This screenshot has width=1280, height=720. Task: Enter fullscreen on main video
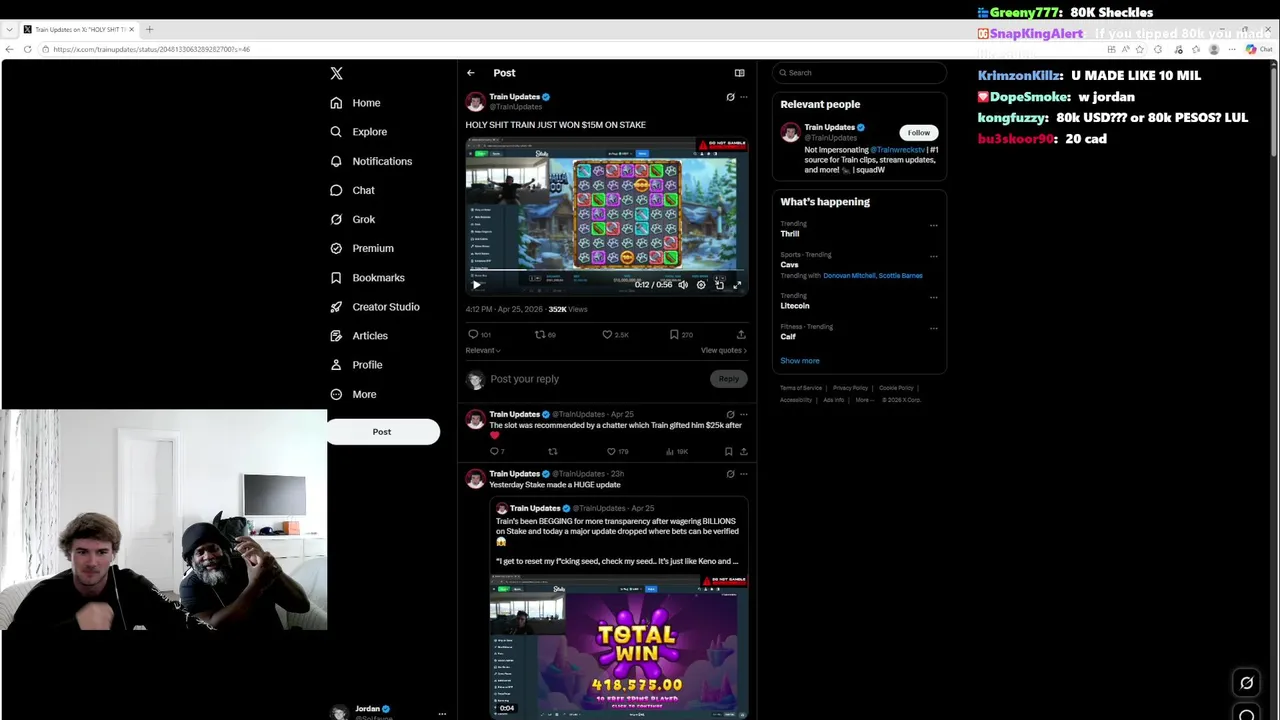tap(737, 285)
